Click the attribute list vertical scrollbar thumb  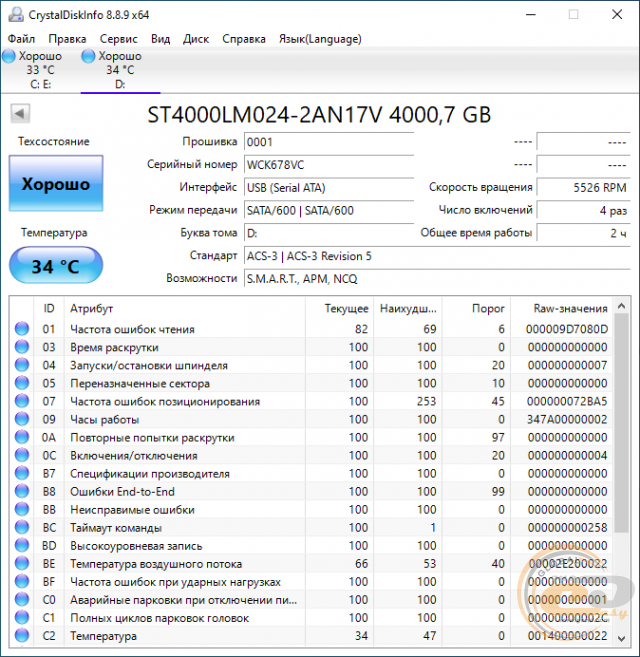[x=622, y=423]
